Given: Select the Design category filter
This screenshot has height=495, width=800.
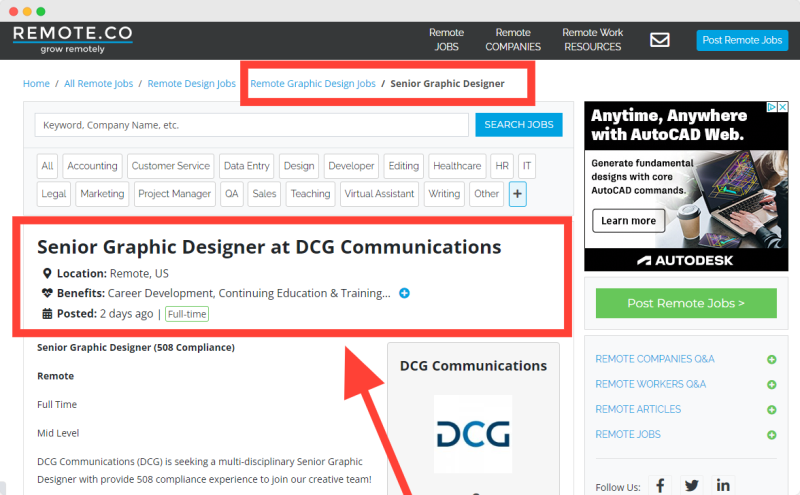Looking at the screenshot, I should pos(299,166).
